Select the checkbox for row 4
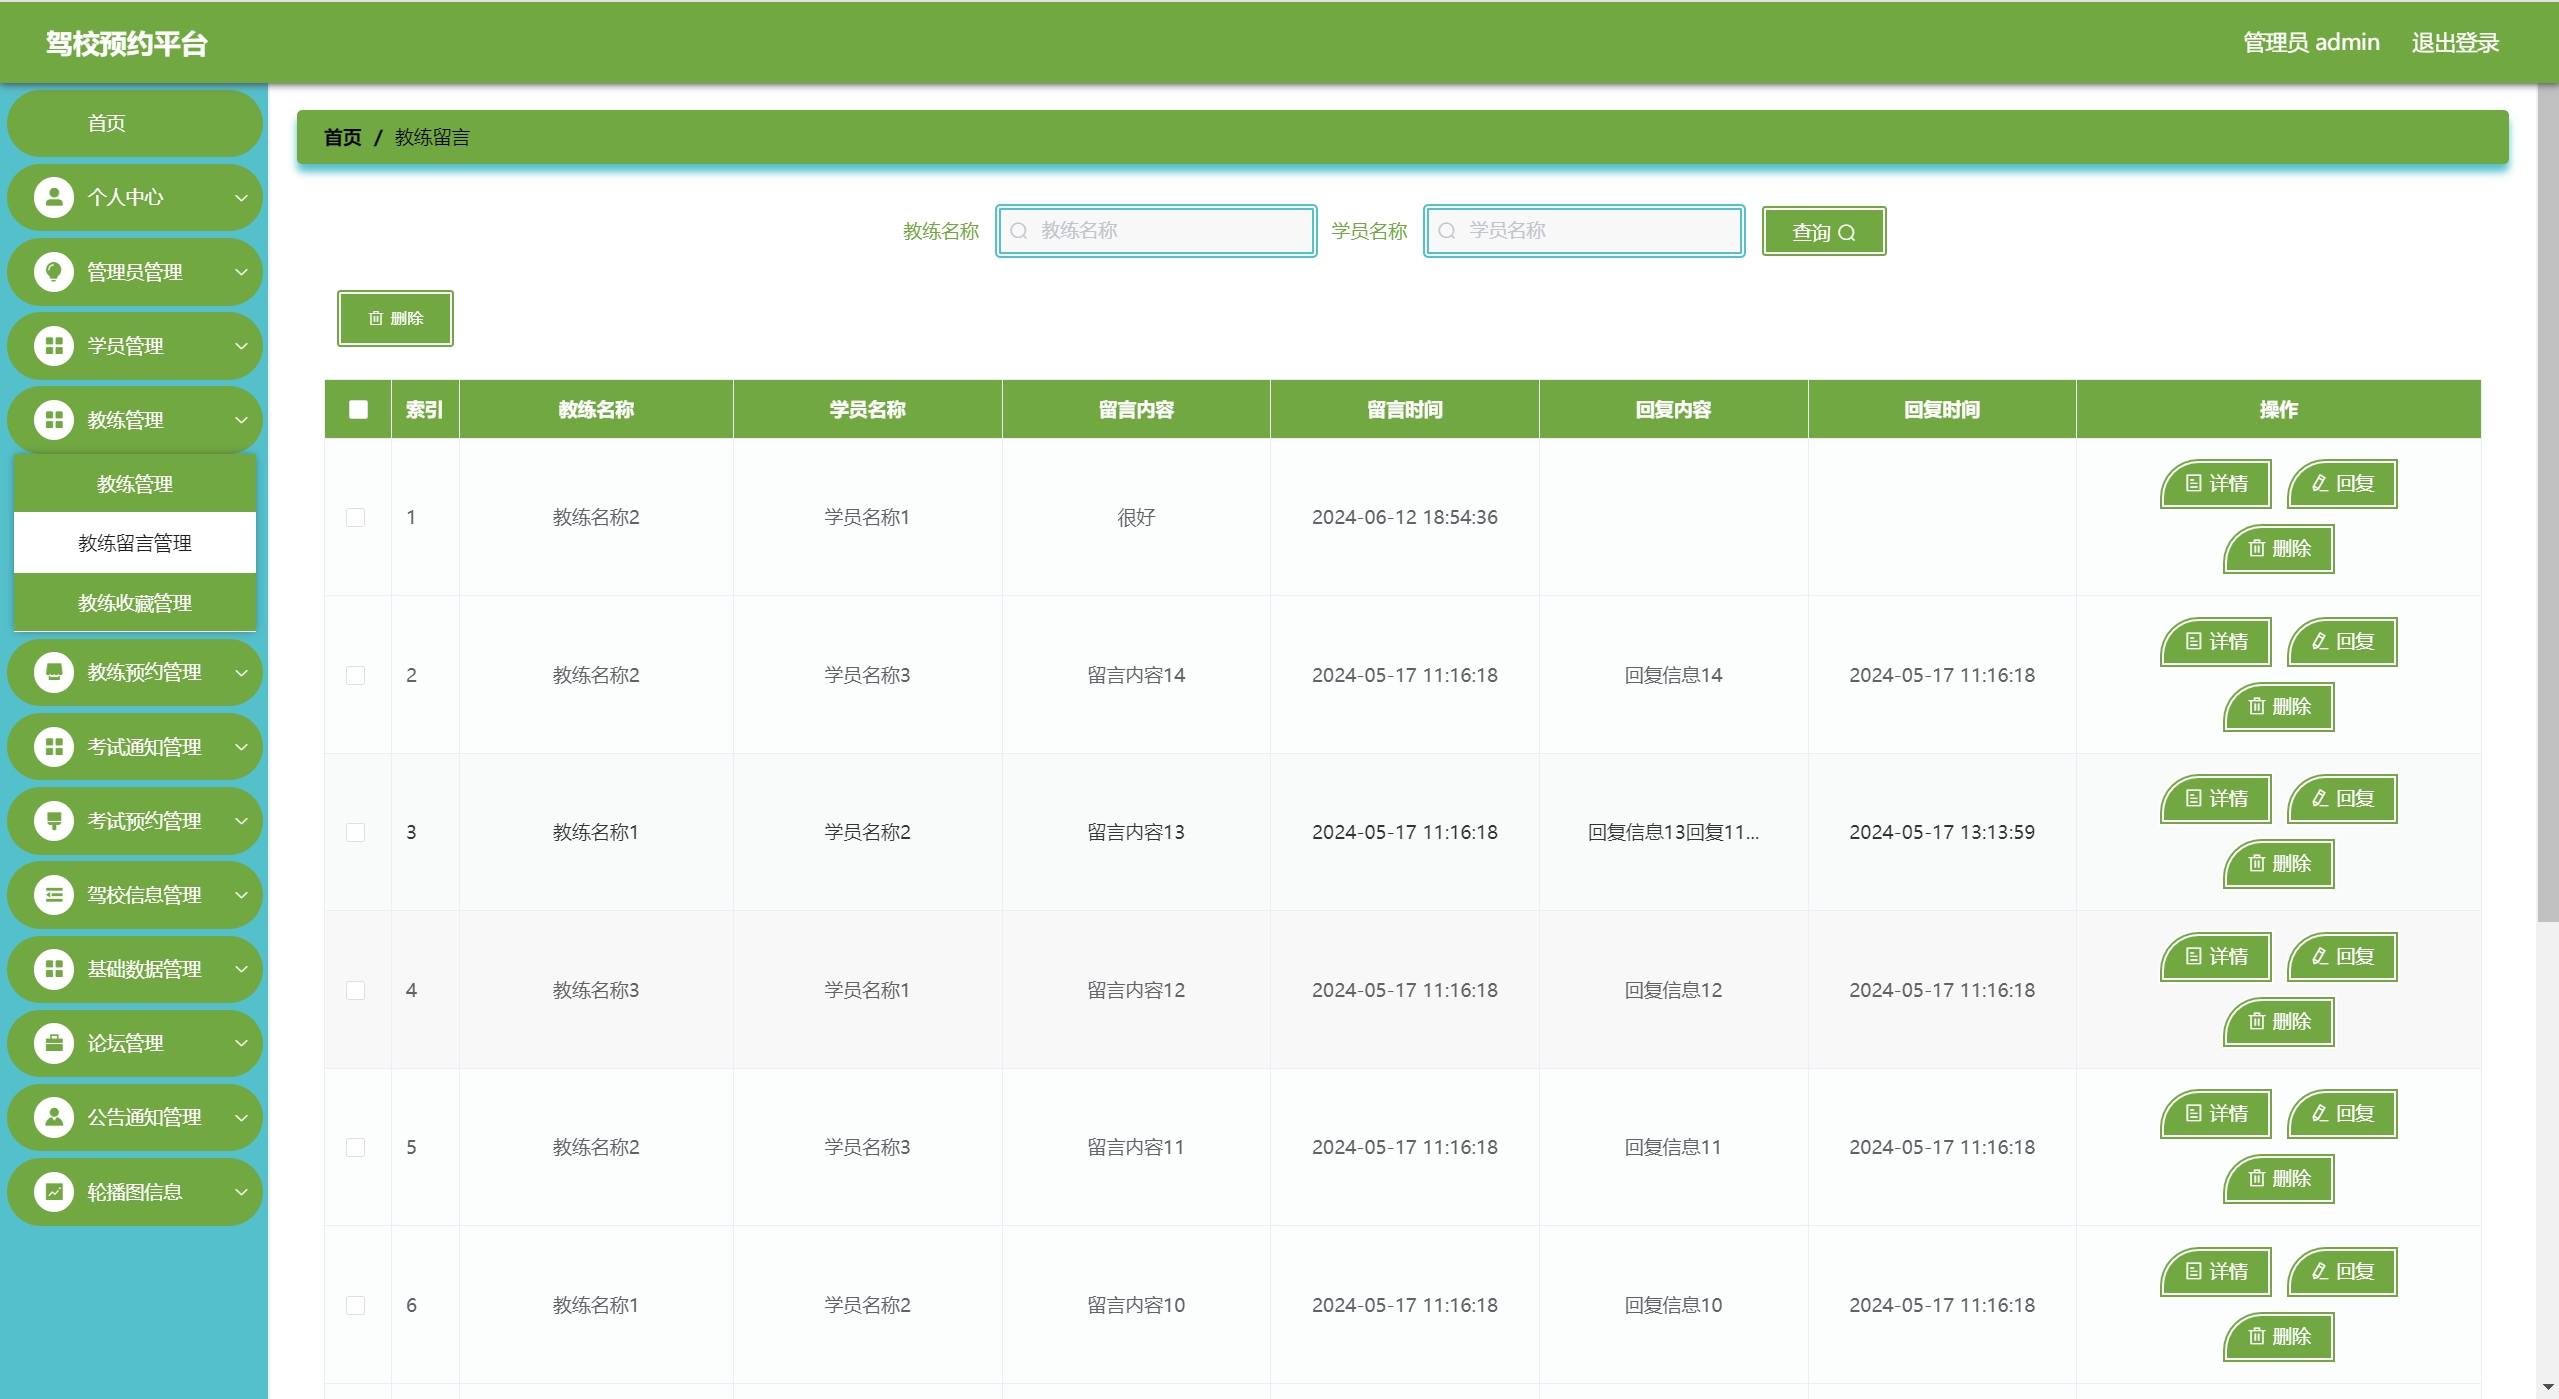 [355, 990]
